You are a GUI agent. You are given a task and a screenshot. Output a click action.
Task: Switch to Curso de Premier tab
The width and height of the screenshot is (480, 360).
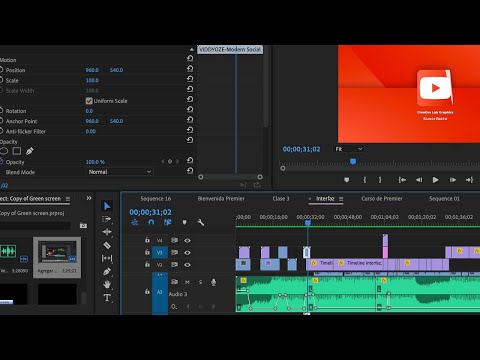coord(382,199)
